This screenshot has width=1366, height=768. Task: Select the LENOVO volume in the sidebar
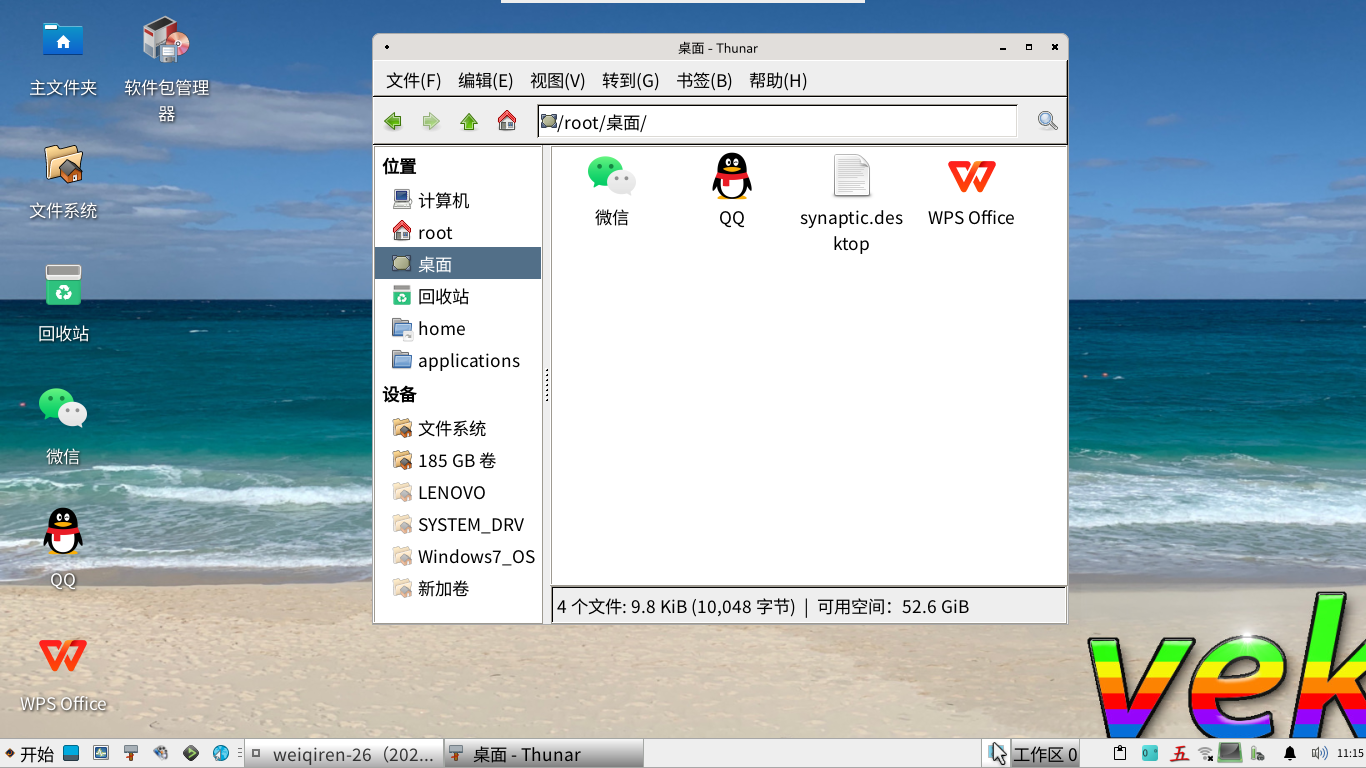point(458,492)
